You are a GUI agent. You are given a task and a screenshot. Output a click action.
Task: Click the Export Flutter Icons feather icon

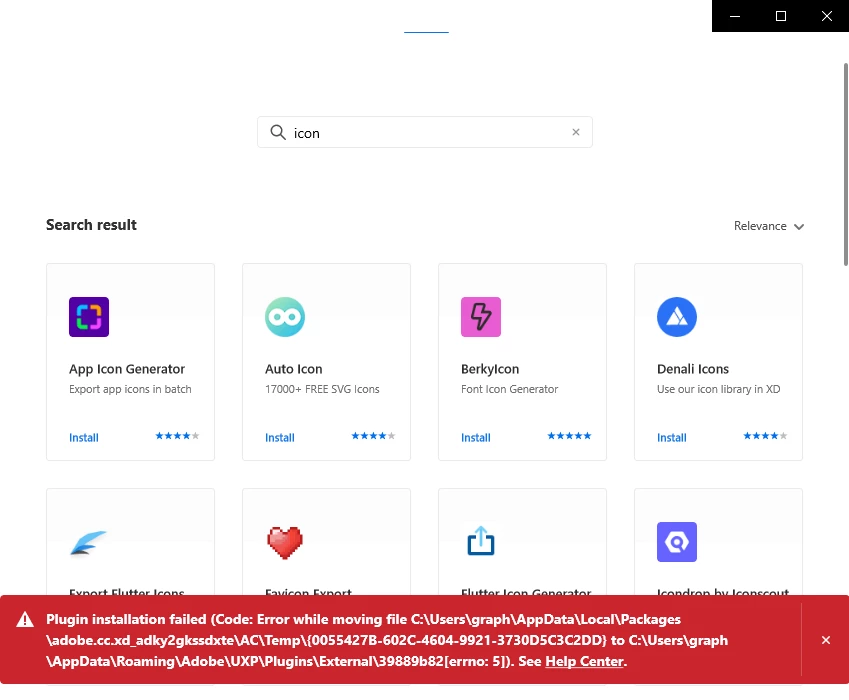click(89, 542)
